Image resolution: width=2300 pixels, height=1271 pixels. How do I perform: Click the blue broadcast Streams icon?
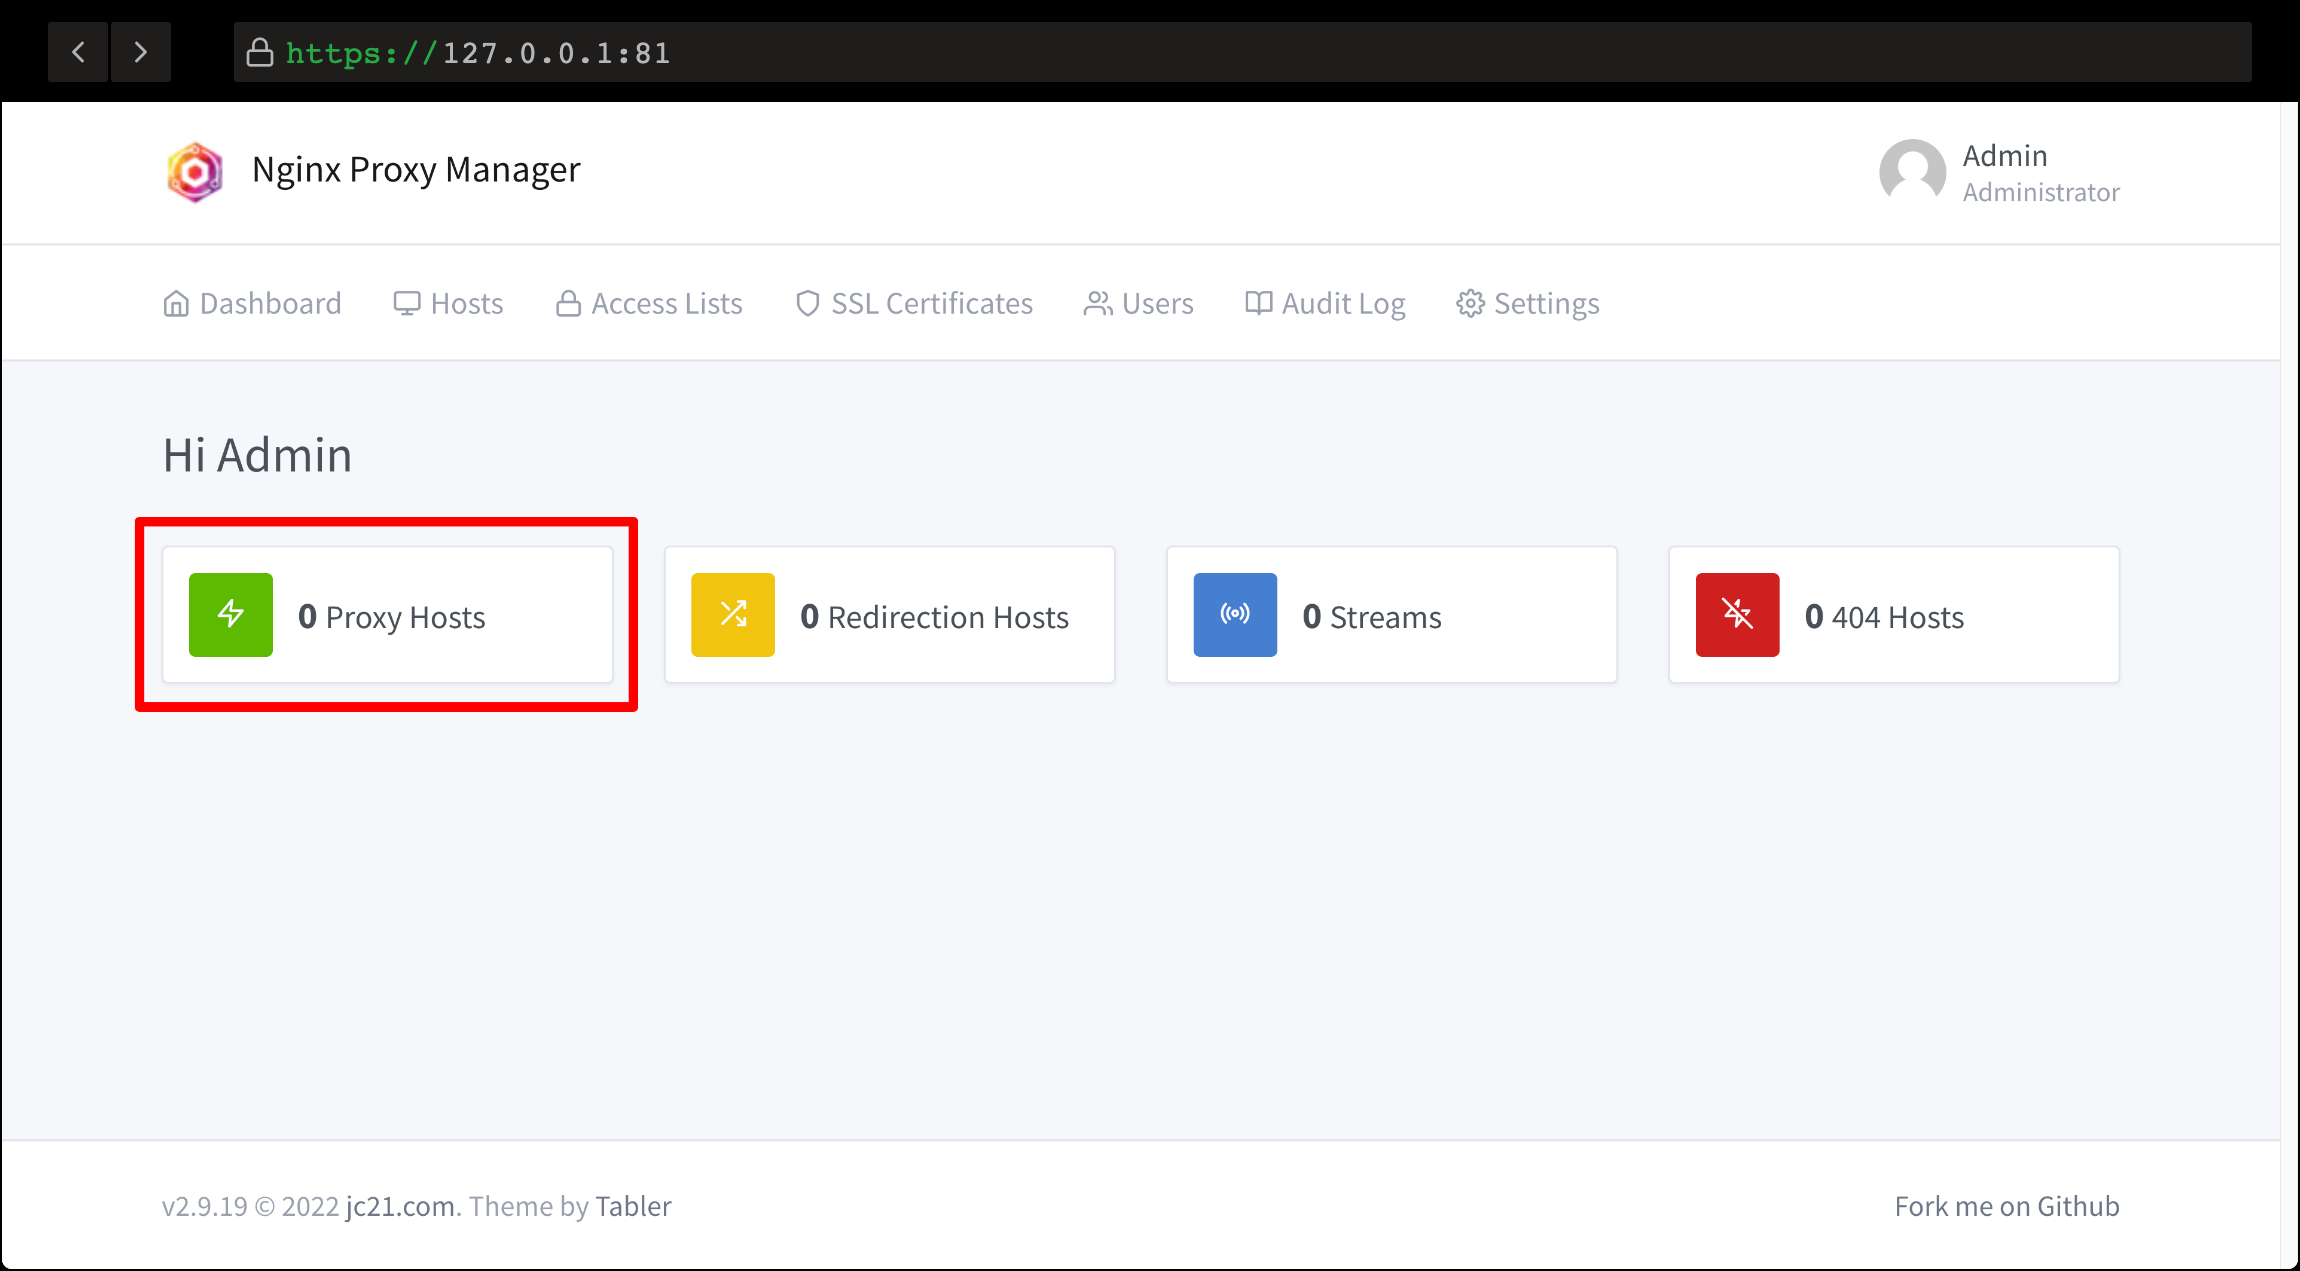tap(1235, 615)
